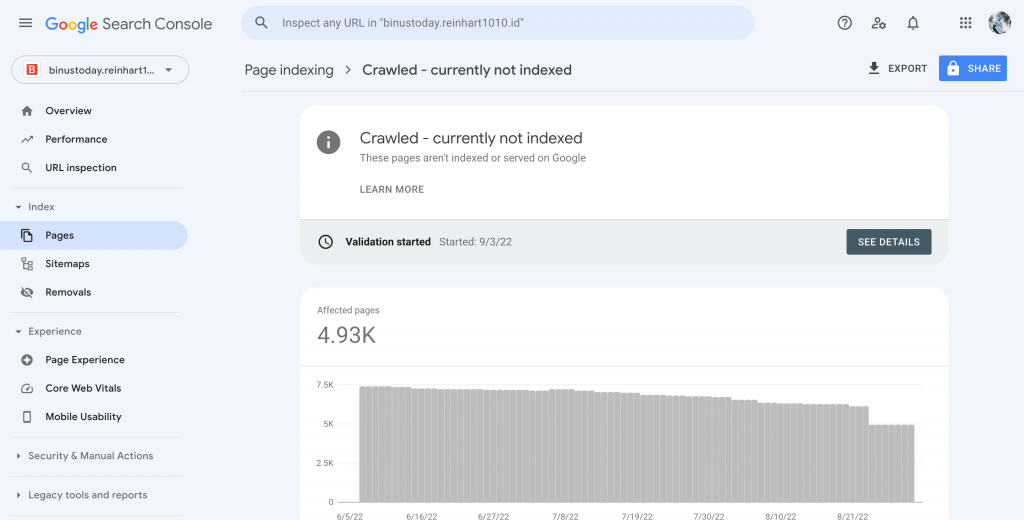
Task: Open the Sitemaps page
Action: click(67, 264)
